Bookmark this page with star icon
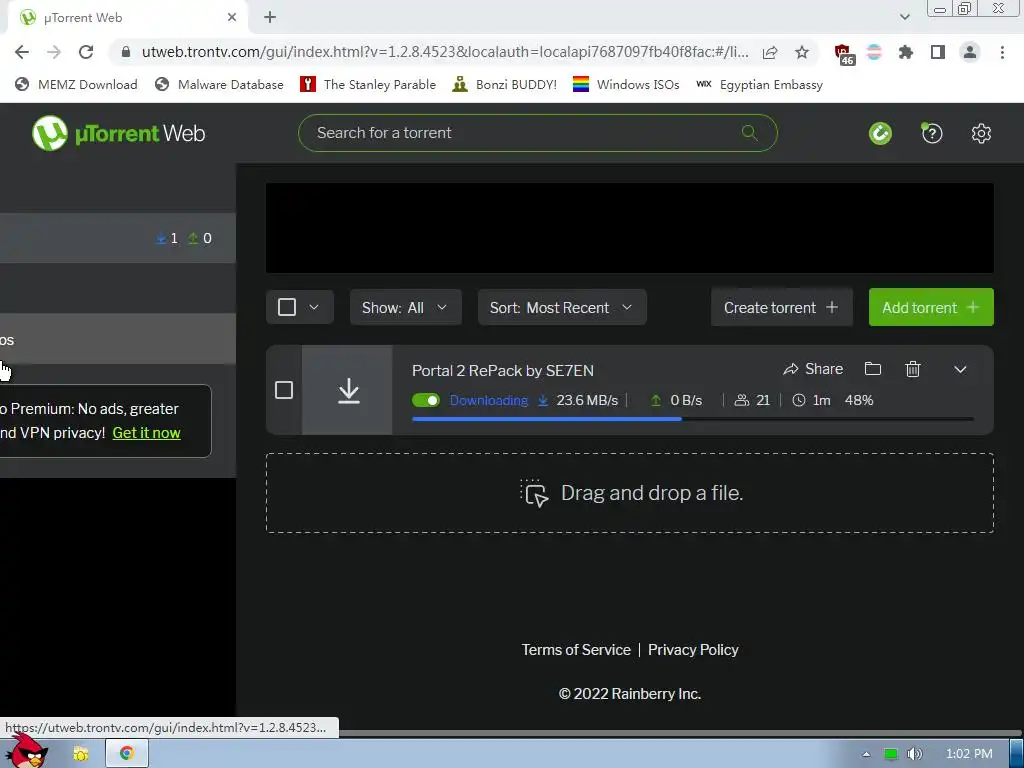This screenshot has height=768, width=1024. coord(802,52)
